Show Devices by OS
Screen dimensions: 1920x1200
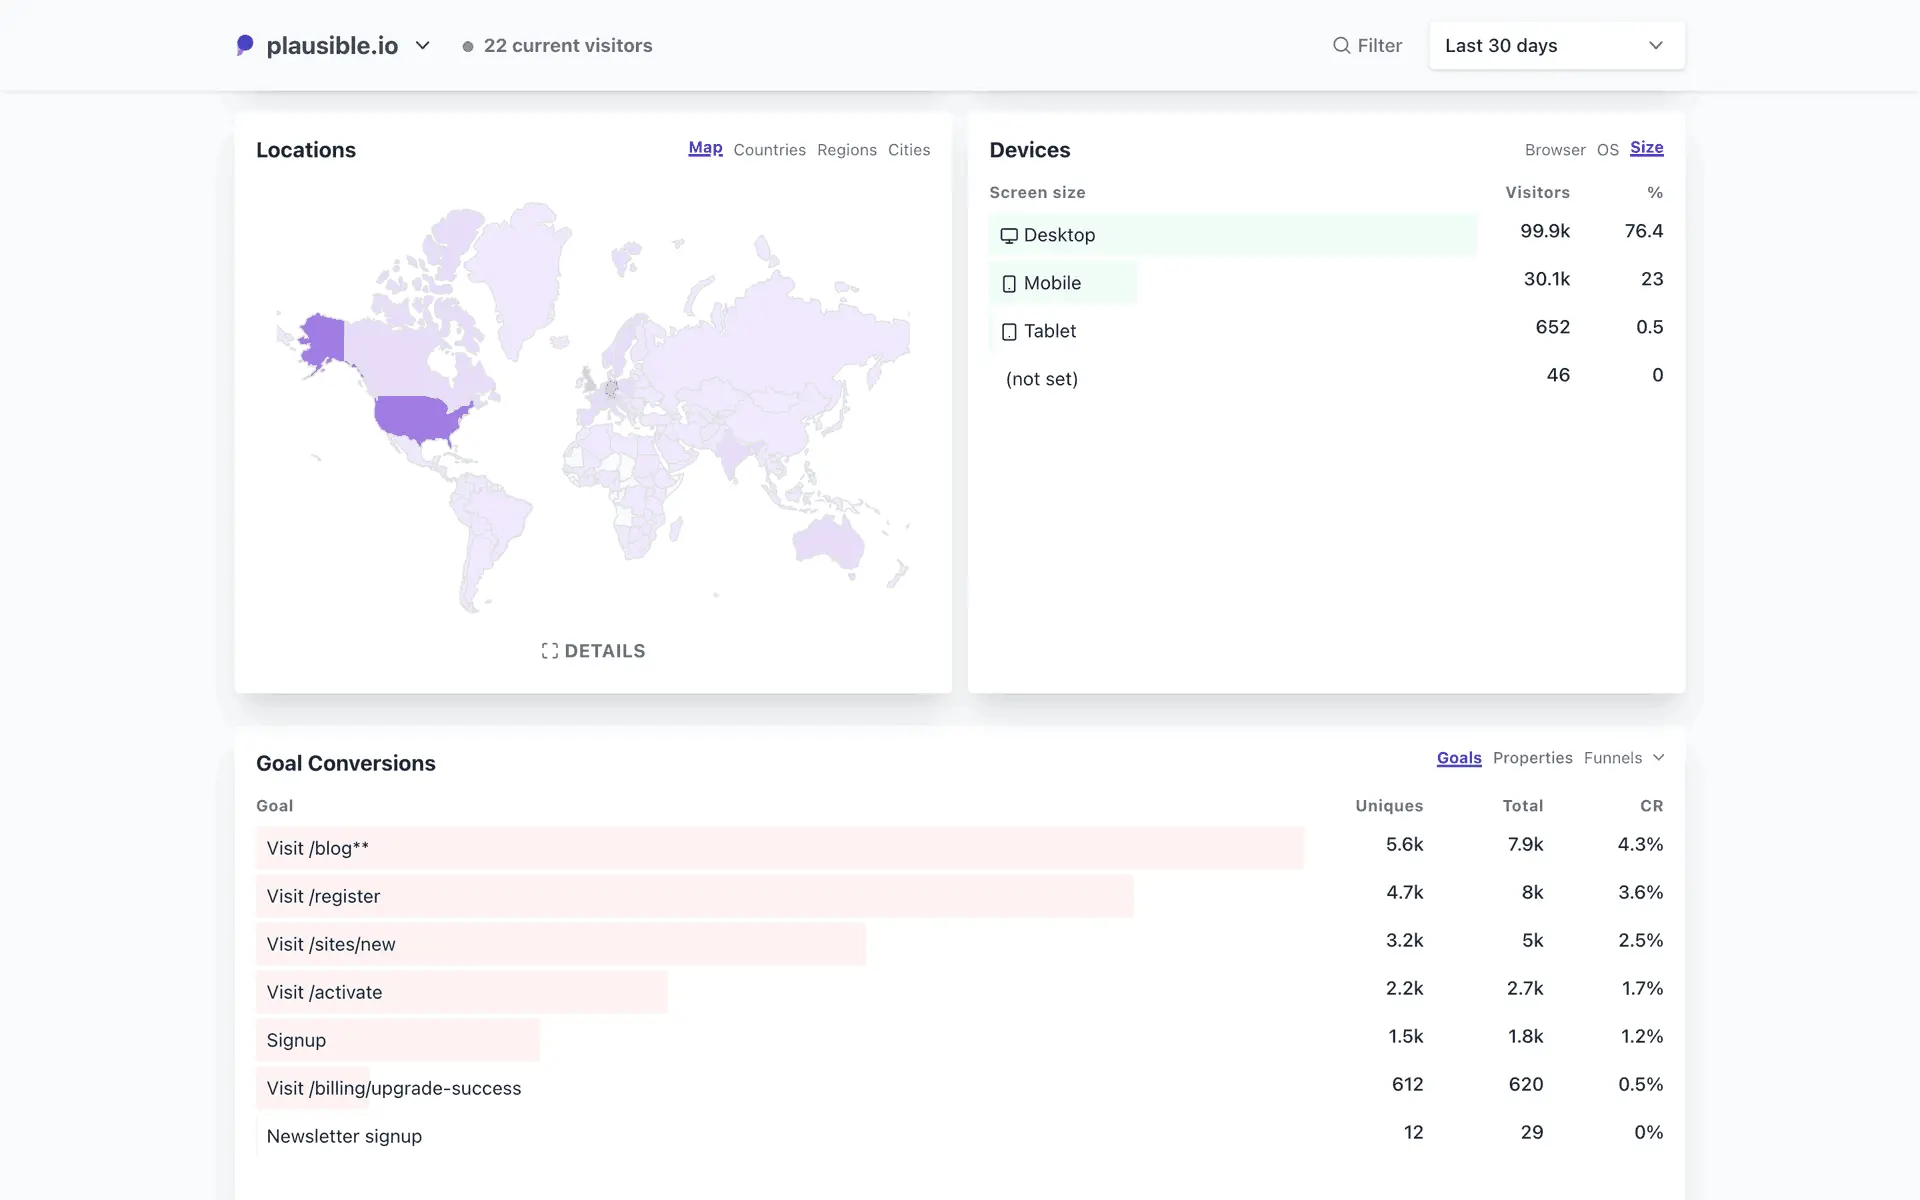pos(1607,150)
